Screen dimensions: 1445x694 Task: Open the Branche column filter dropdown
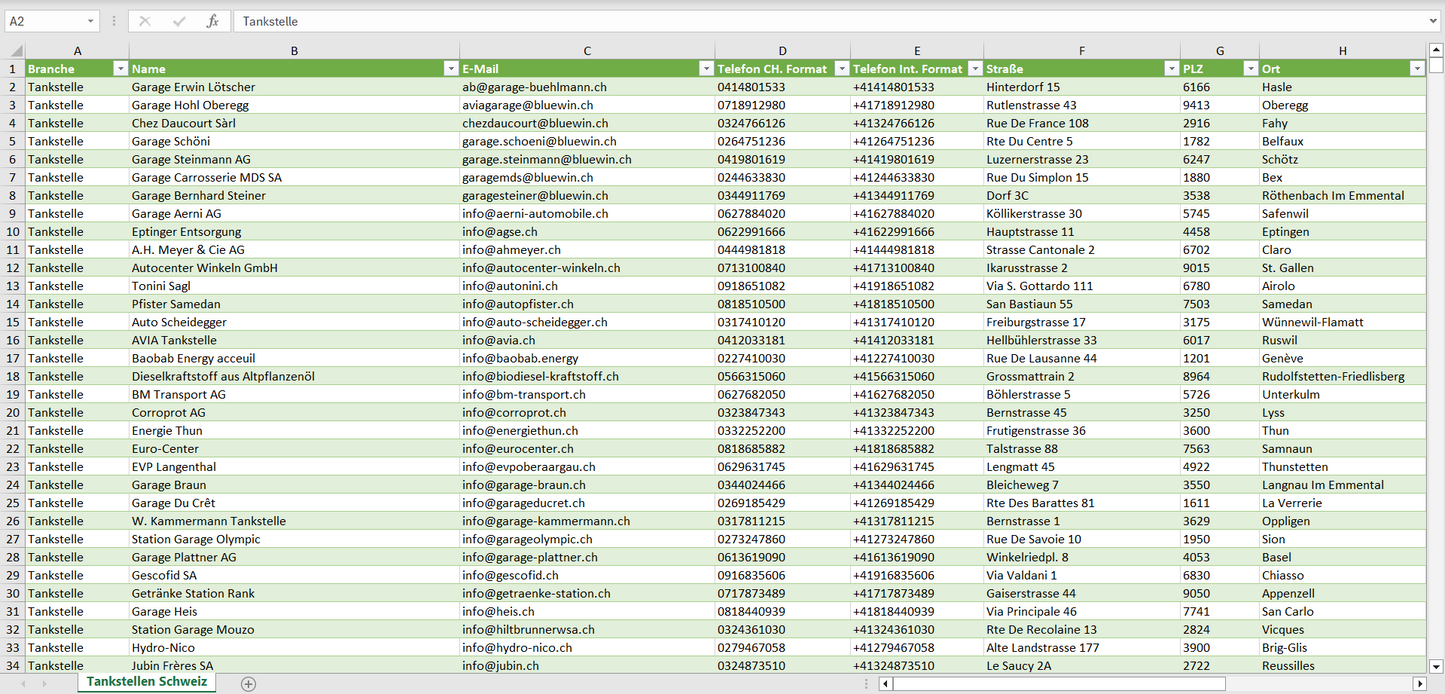120,69
